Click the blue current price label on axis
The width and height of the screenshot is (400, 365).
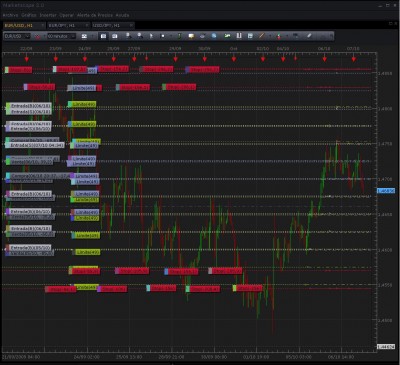pos(386,191)
